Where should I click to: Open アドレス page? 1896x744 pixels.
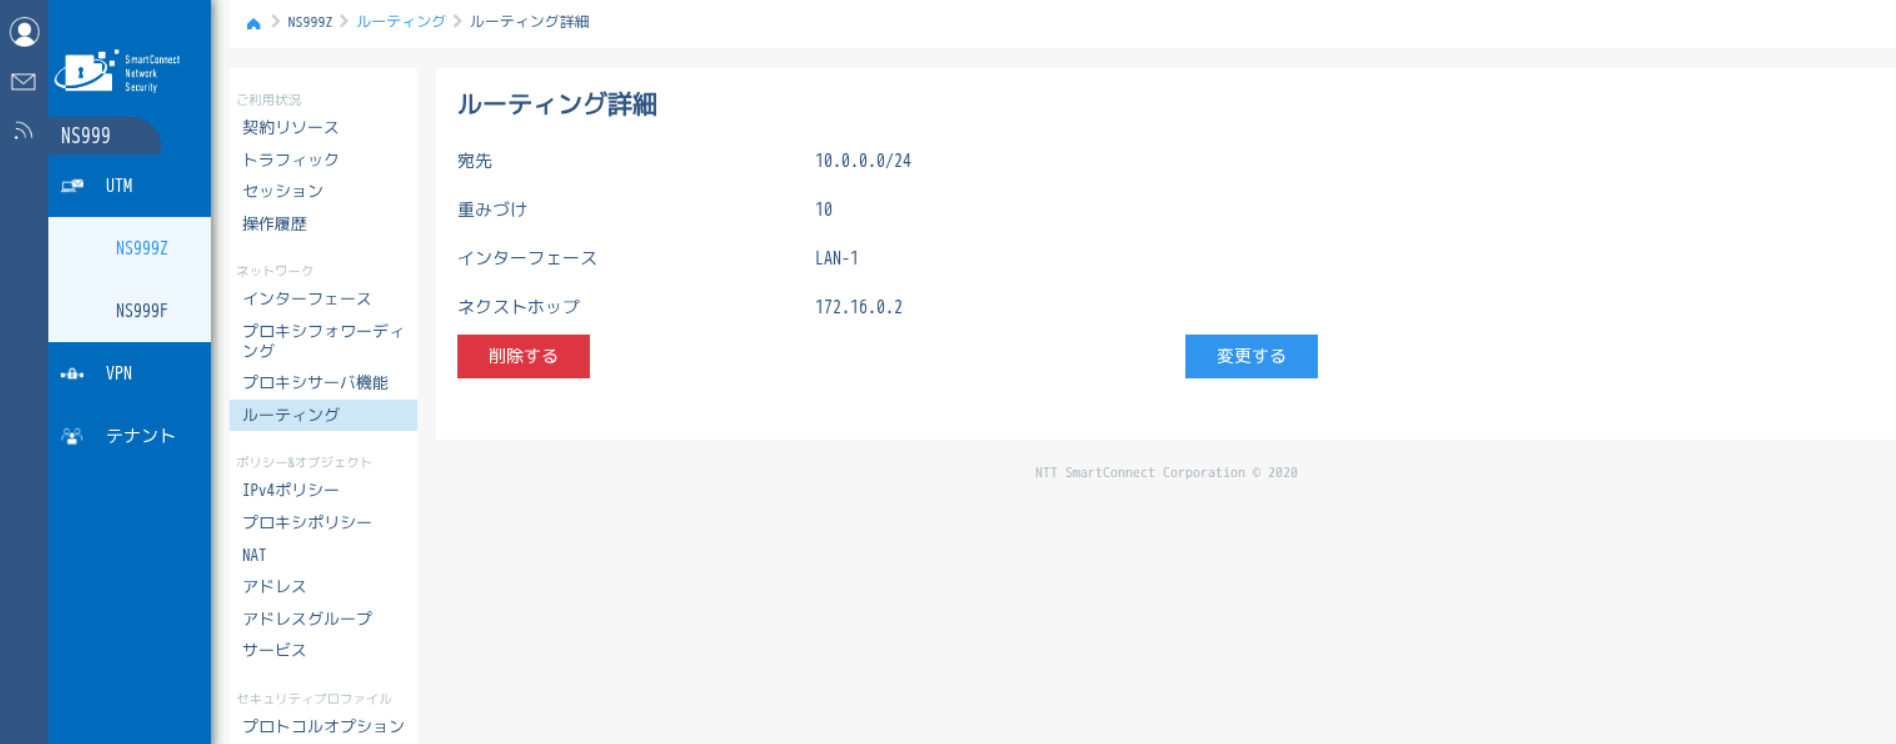(275, 587)
